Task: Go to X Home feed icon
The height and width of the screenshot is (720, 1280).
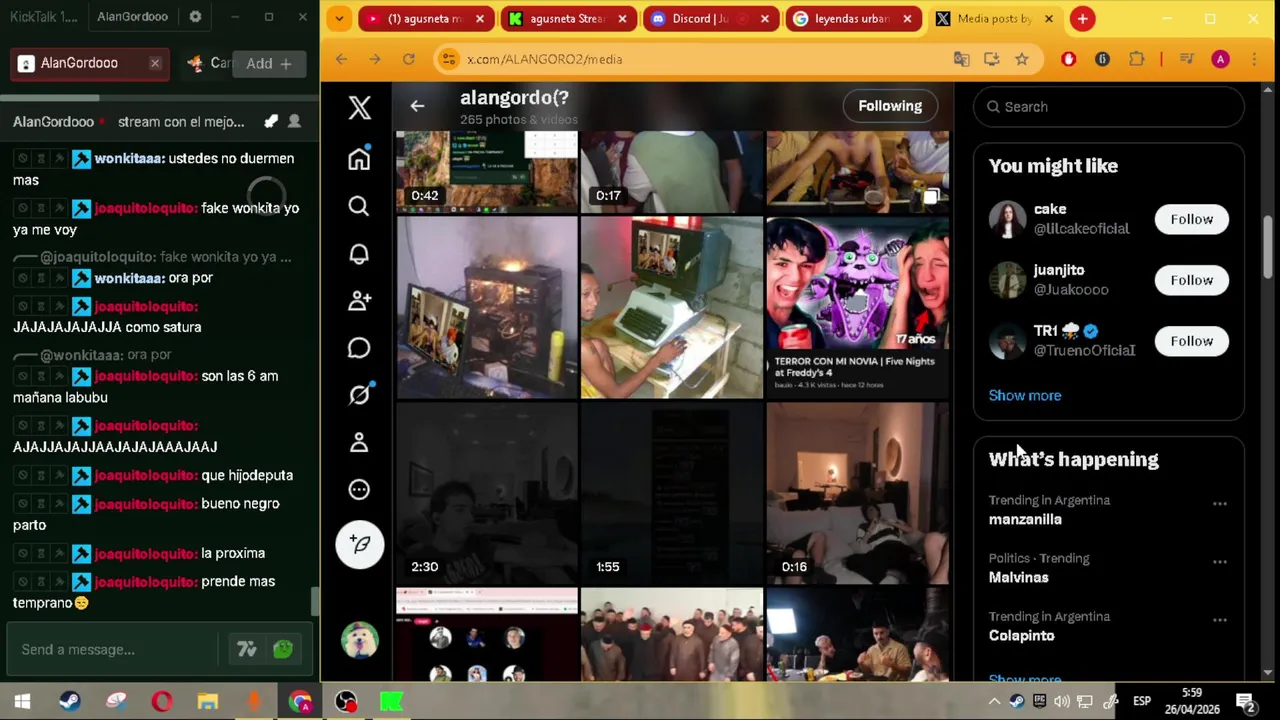Action: point(359,158)
